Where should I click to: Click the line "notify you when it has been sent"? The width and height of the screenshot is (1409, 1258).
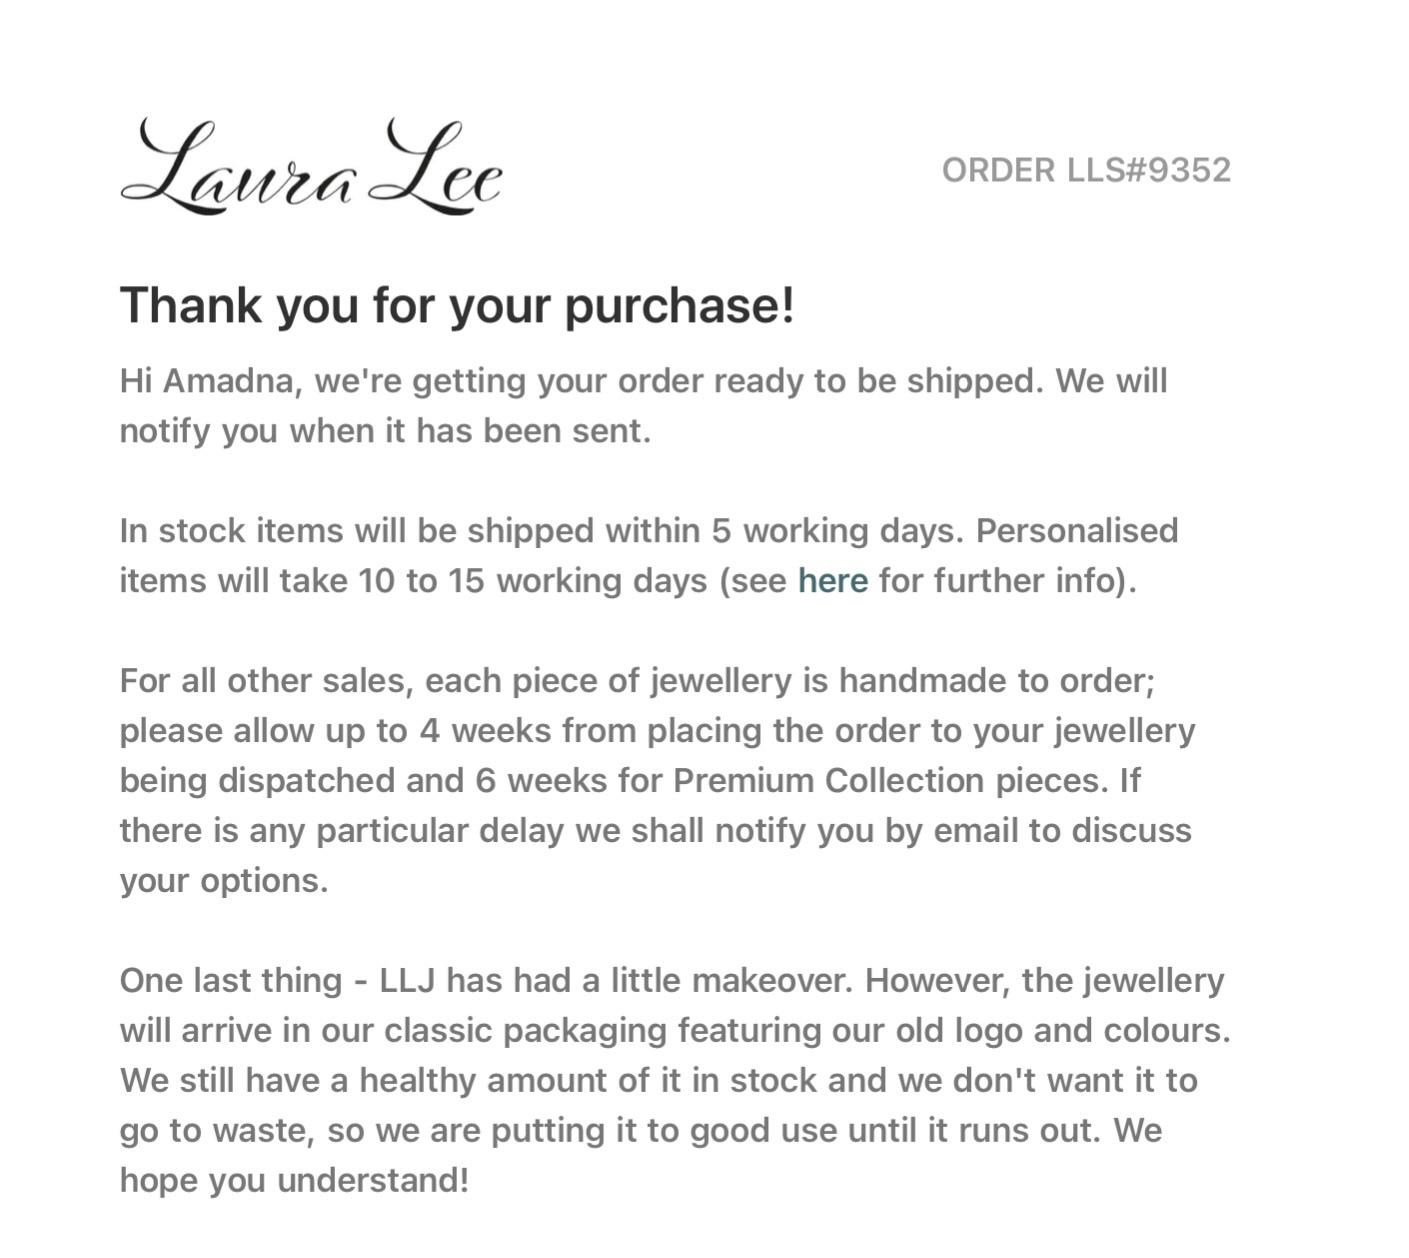click(385, 431)
